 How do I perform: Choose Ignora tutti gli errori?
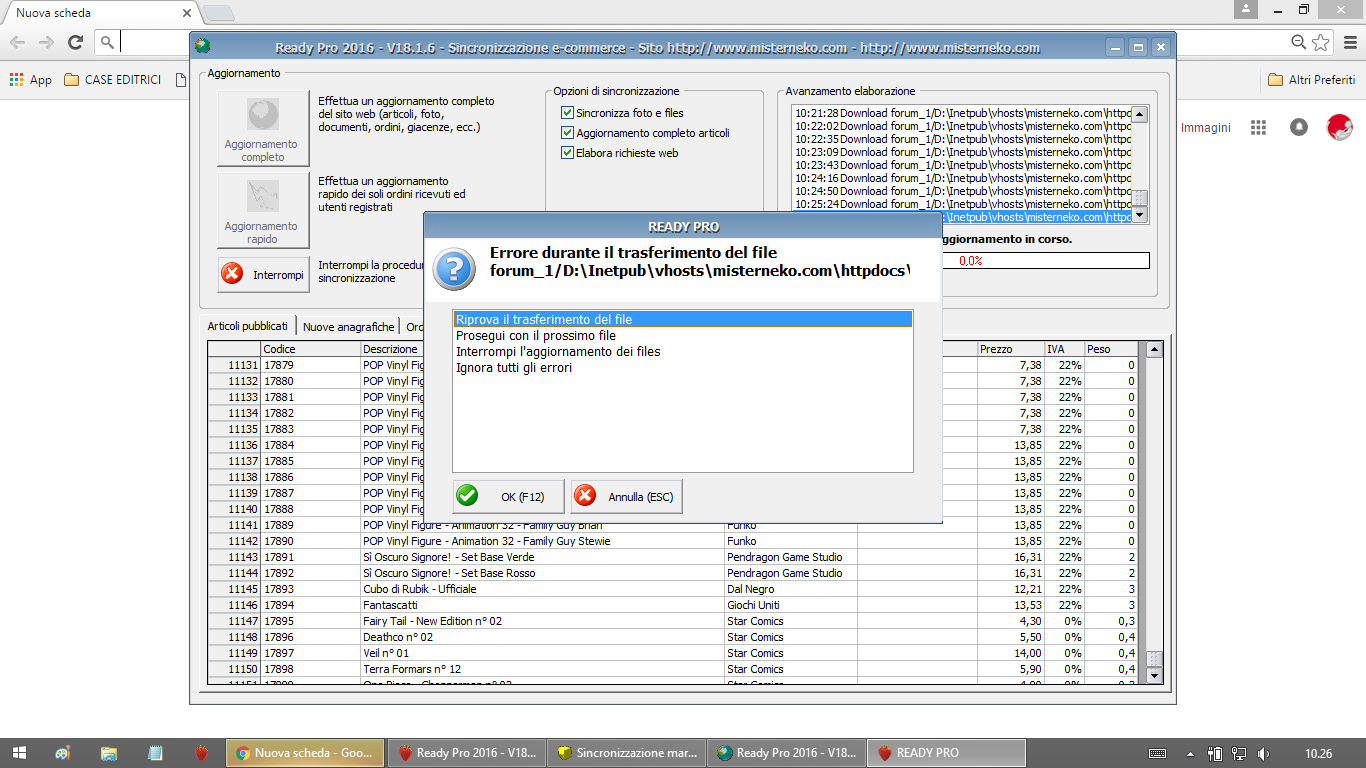(683, 368)
